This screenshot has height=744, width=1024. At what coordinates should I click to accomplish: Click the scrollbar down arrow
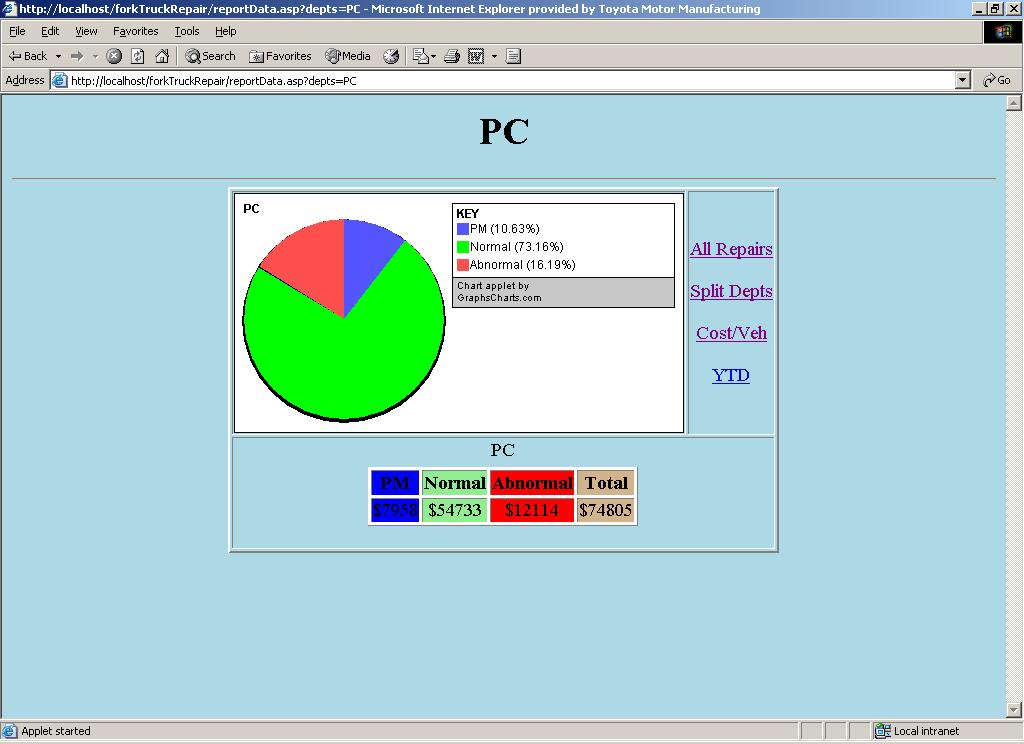[1014, 709]
